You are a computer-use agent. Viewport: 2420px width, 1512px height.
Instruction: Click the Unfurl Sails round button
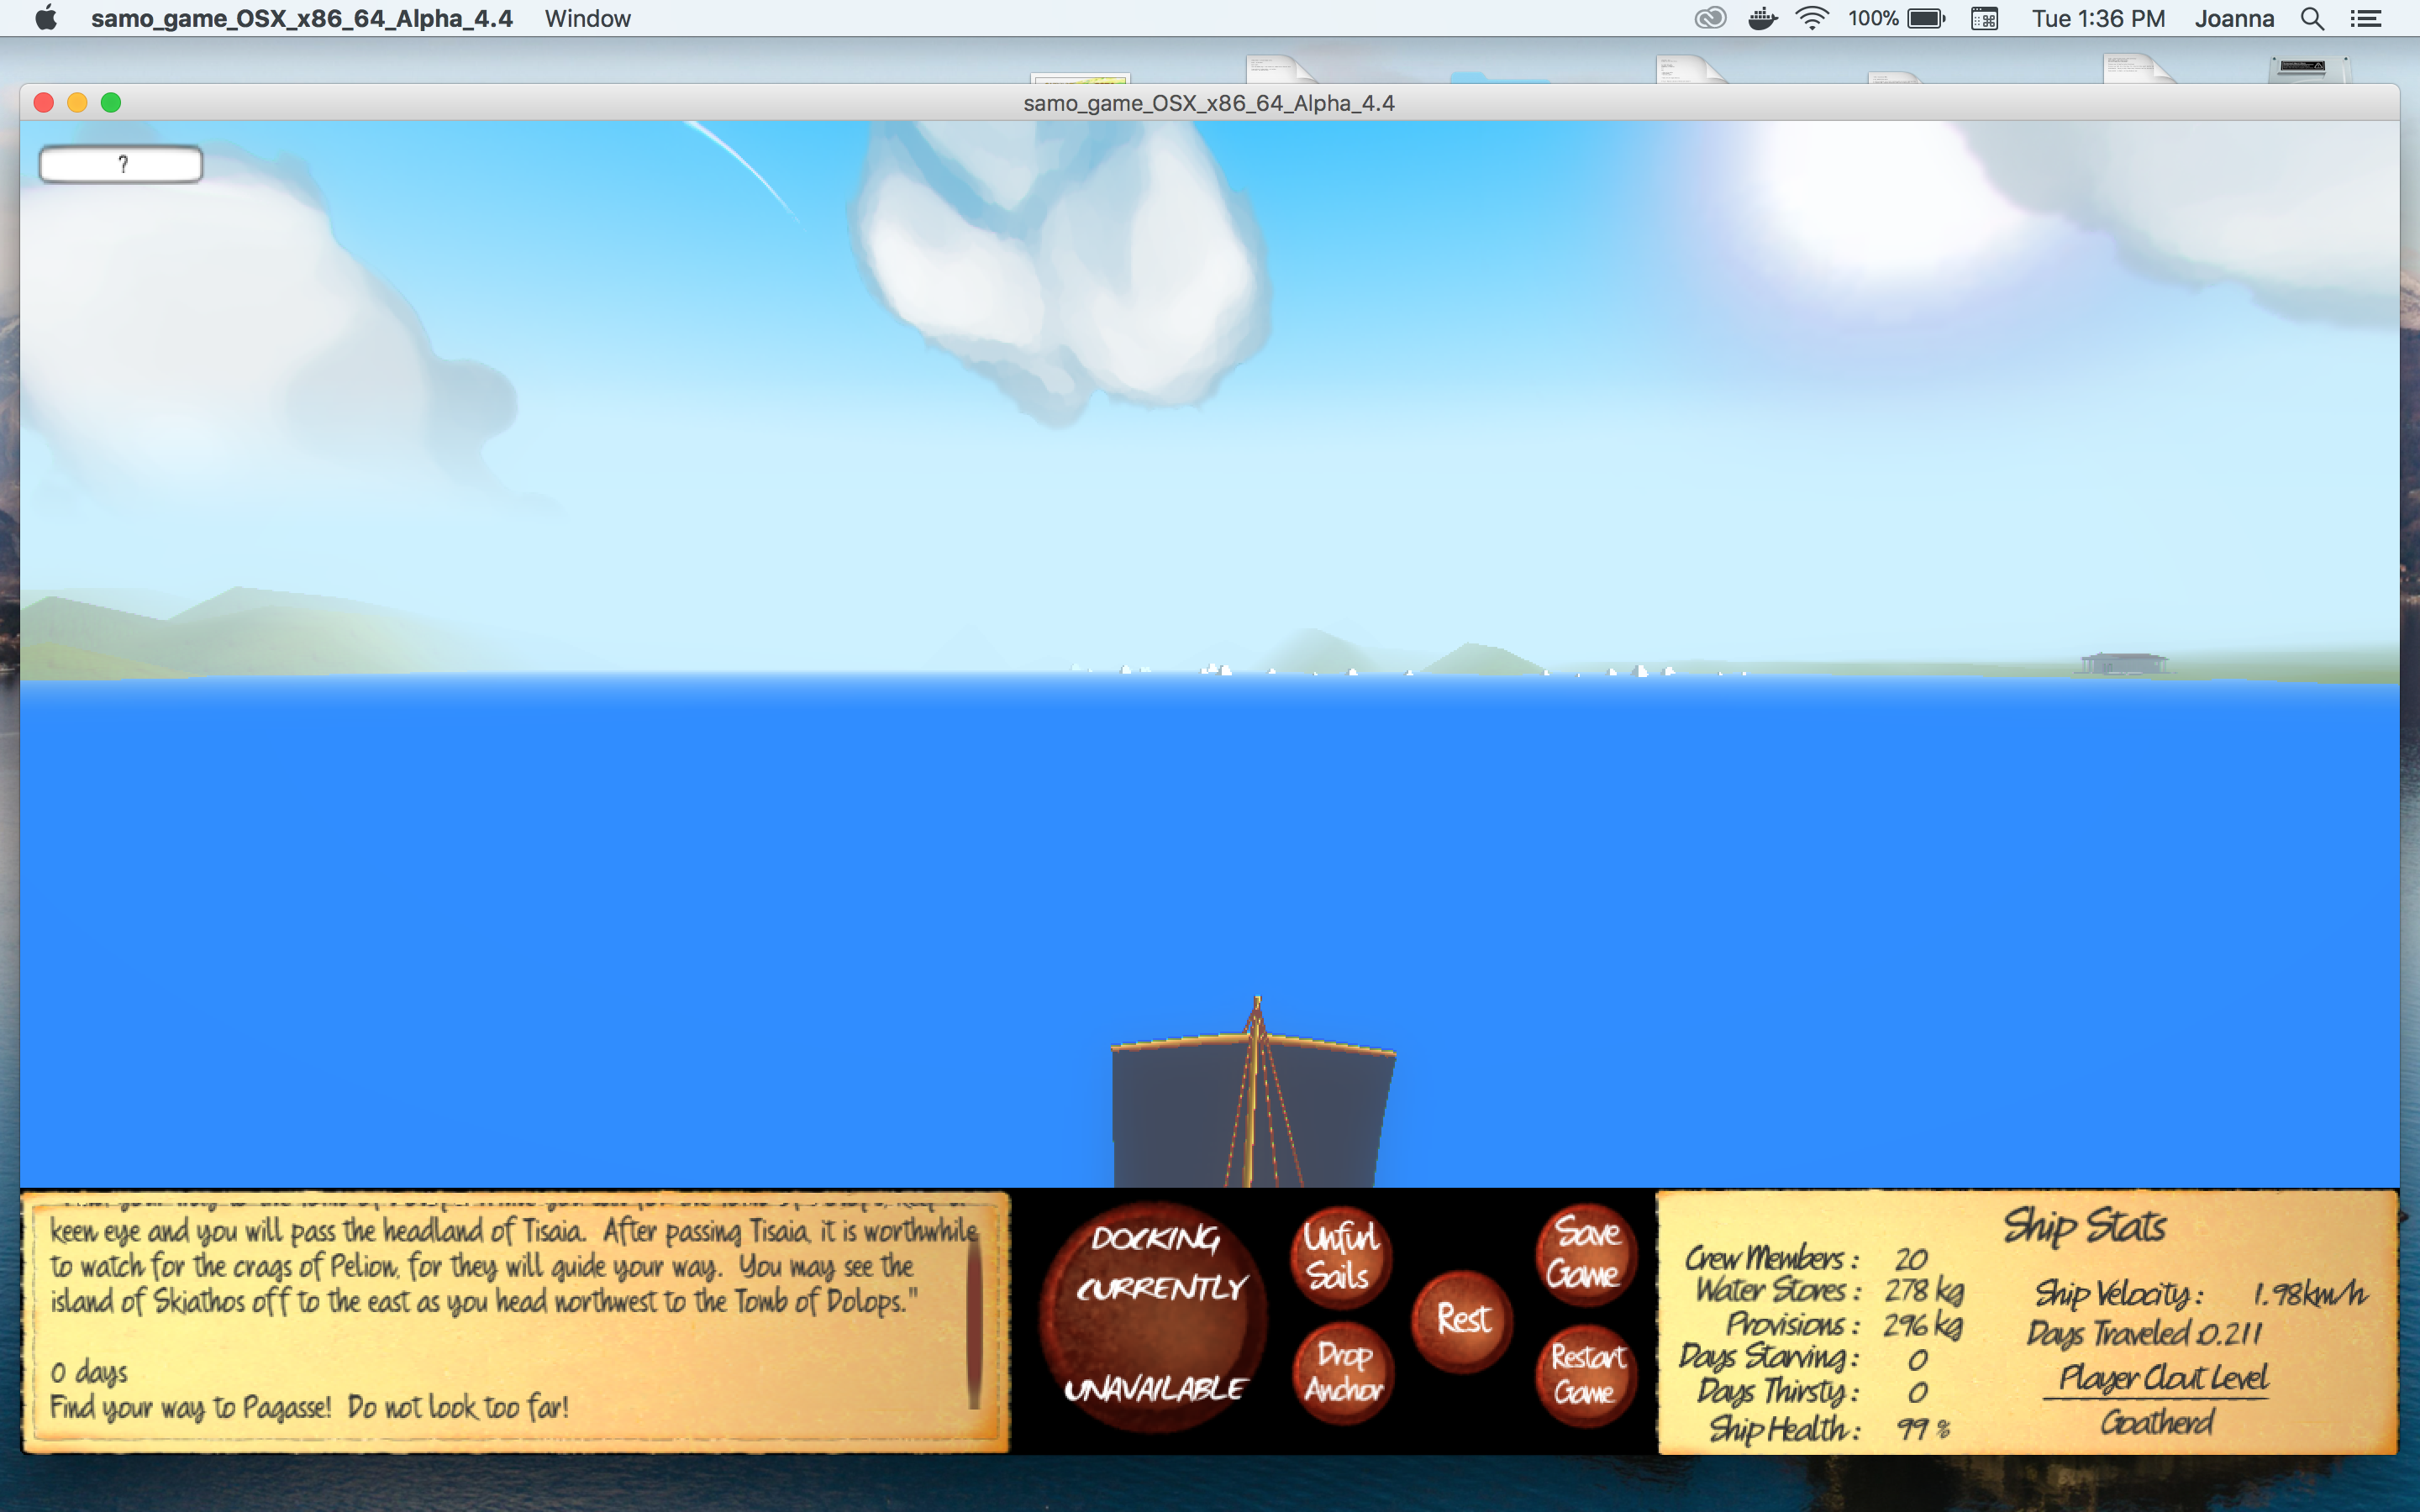click(x=1340, y=1257)
